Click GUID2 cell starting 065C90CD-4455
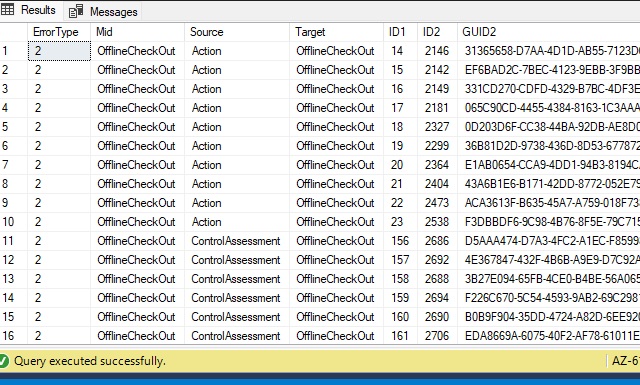Screen dimensions: 640x385 (549, 108)
